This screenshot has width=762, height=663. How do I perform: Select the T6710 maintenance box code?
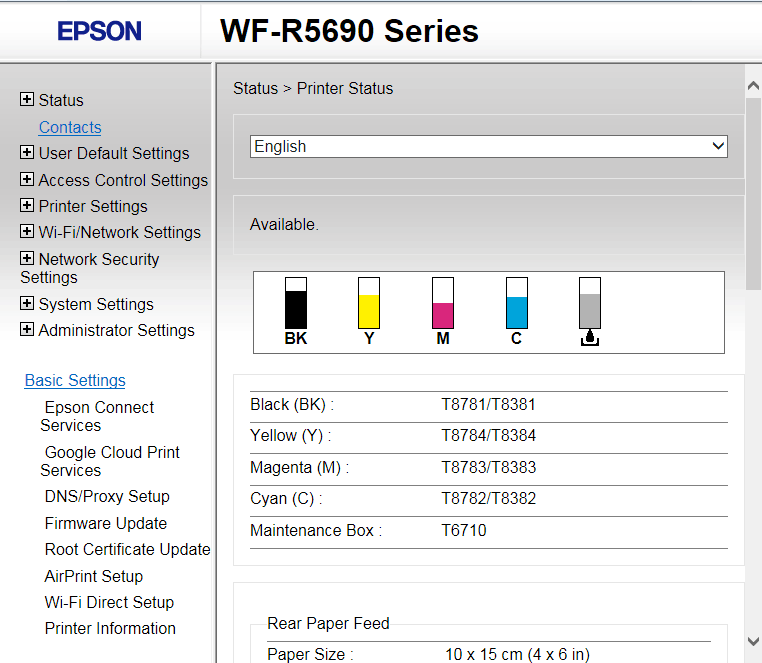coord(464,530)
